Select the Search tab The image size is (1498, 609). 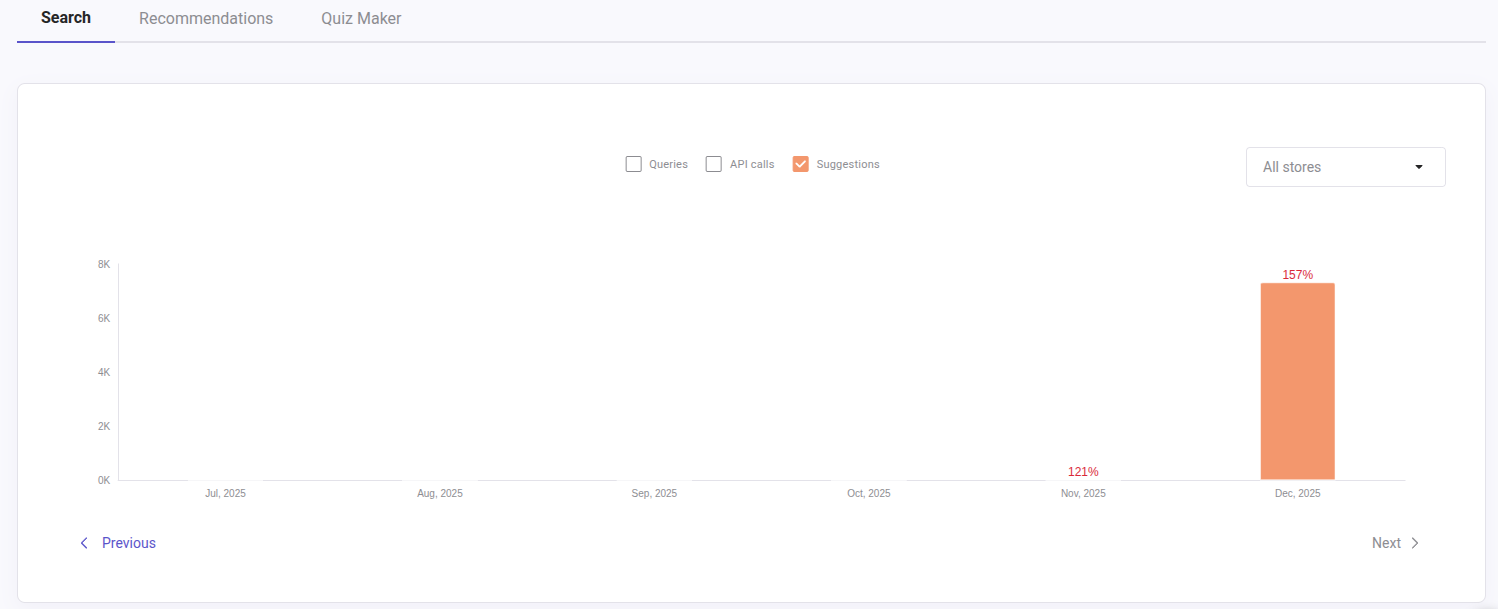(x=65, y=18)
